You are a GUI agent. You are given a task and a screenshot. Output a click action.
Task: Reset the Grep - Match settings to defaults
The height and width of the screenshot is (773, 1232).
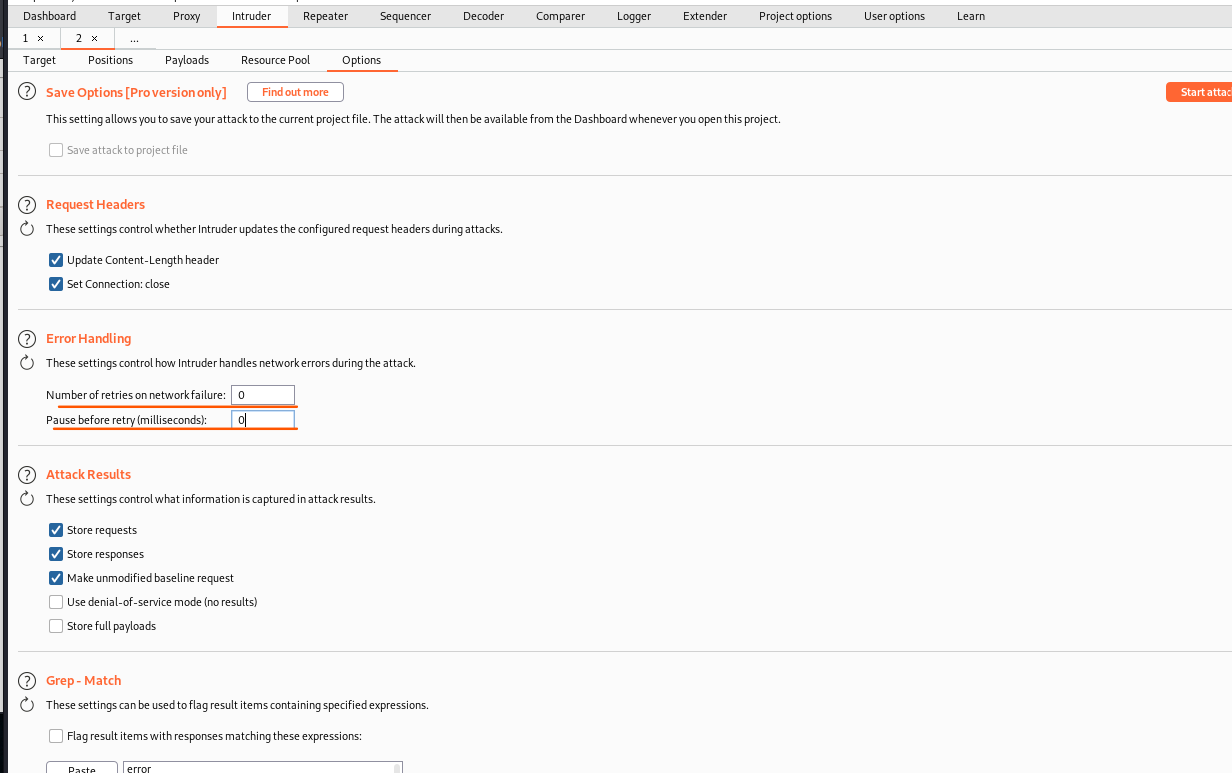[x=27, y=705]
